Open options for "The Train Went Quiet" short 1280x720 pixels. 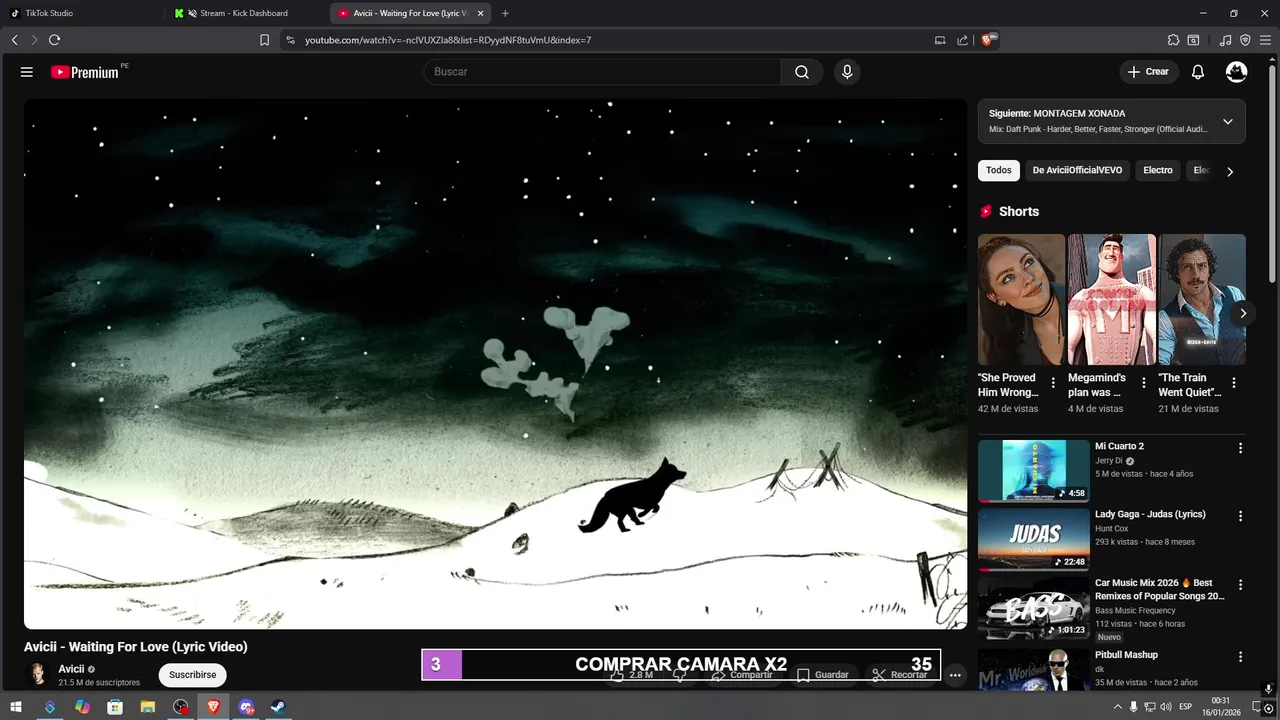pos(1234,382)
